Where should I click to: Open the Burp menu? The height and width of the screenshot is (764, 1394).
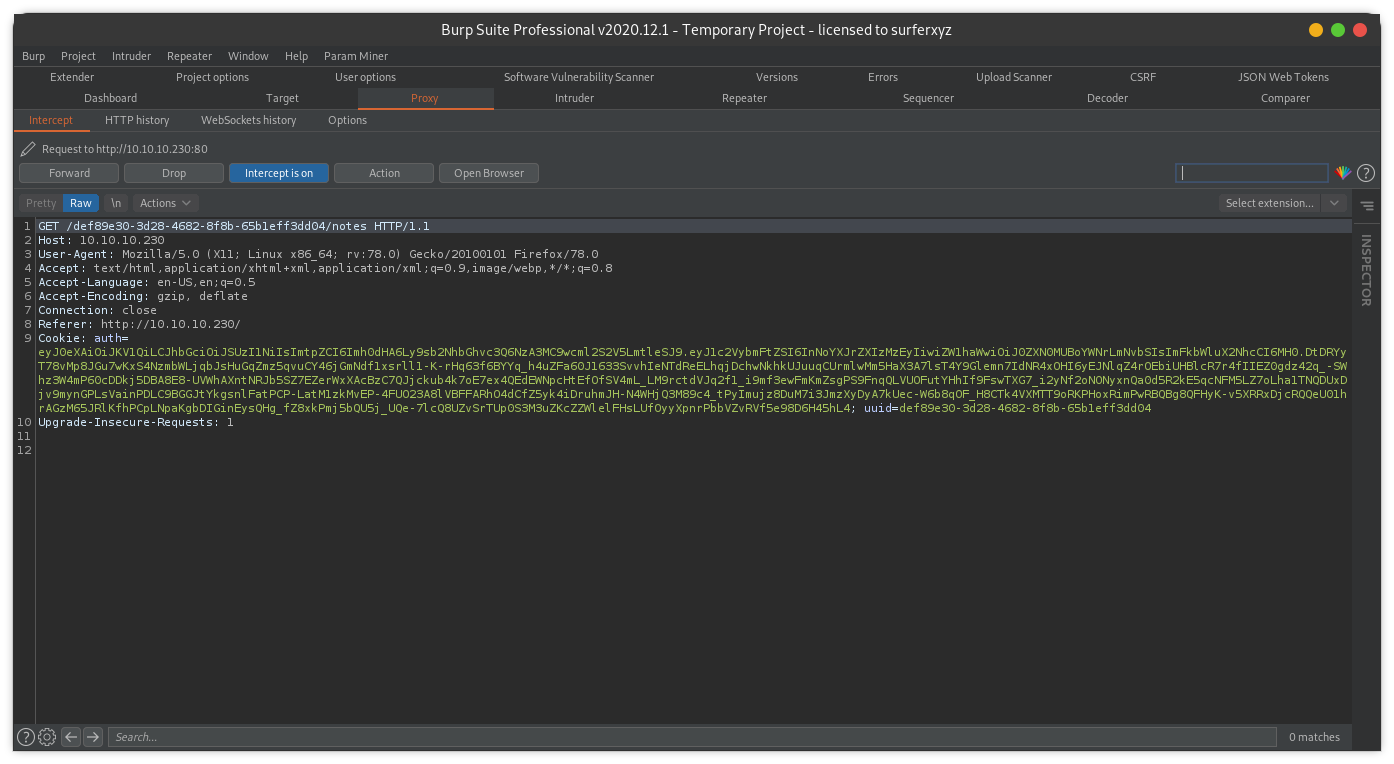tap(33, 56)
